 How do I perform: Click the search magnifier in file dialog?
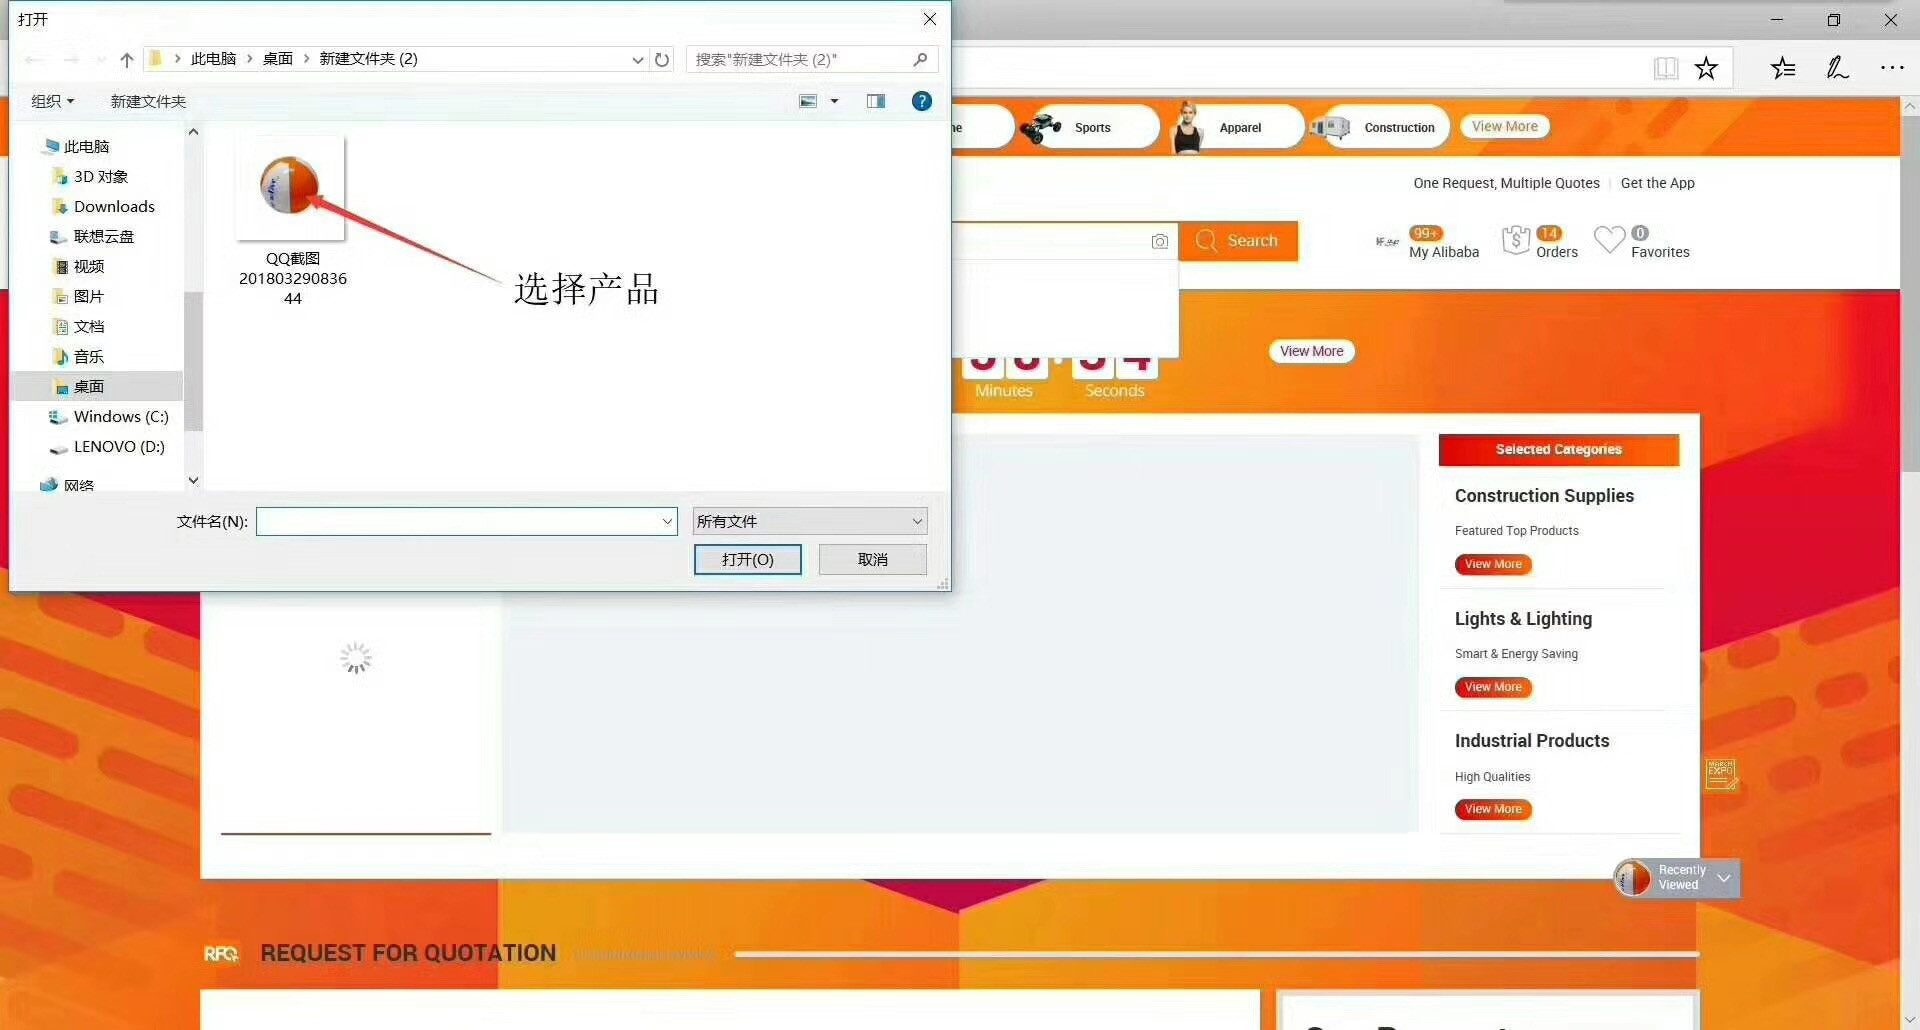click(920, 60)
